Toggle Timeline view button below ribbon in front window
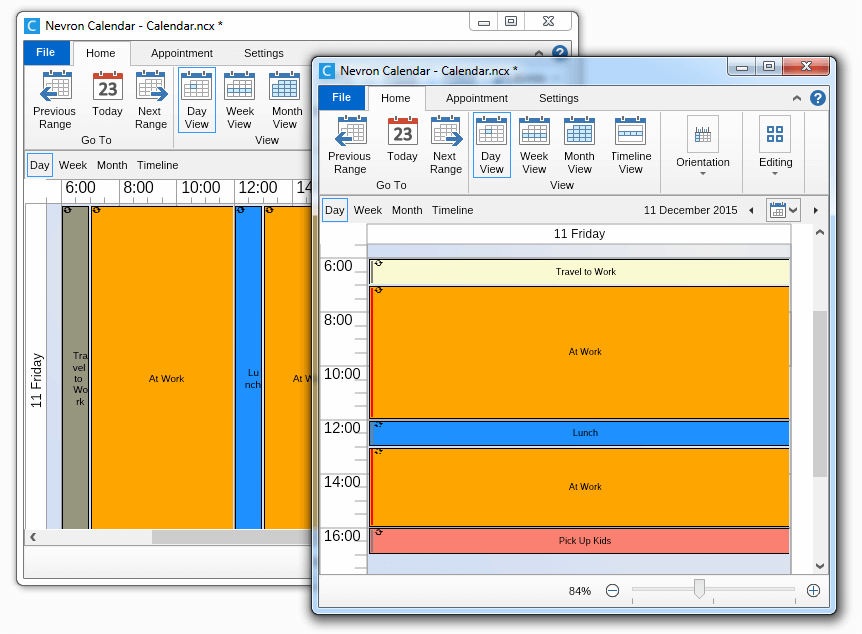The width and height of the screenshot is (862, 634). pyautogui.click(x=452, y=210)
